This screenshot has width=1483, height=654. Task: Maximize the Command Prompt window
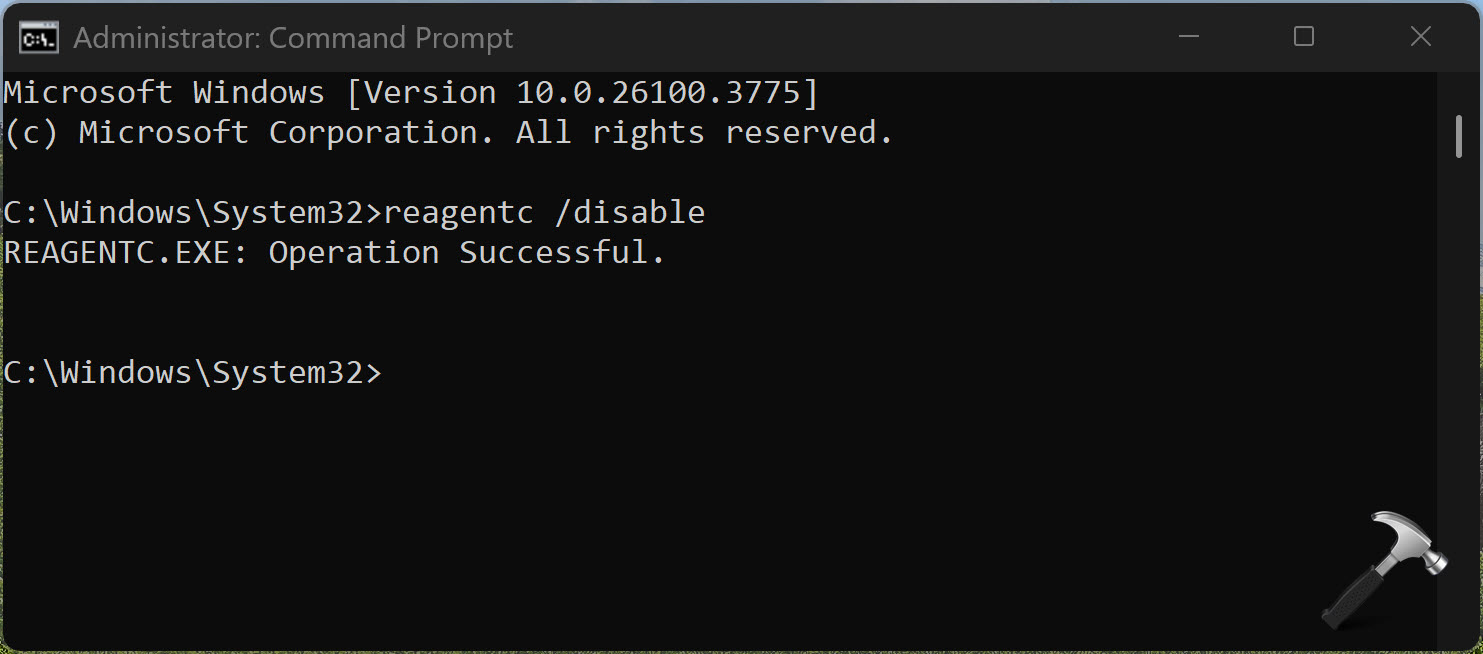(1303, 38)
